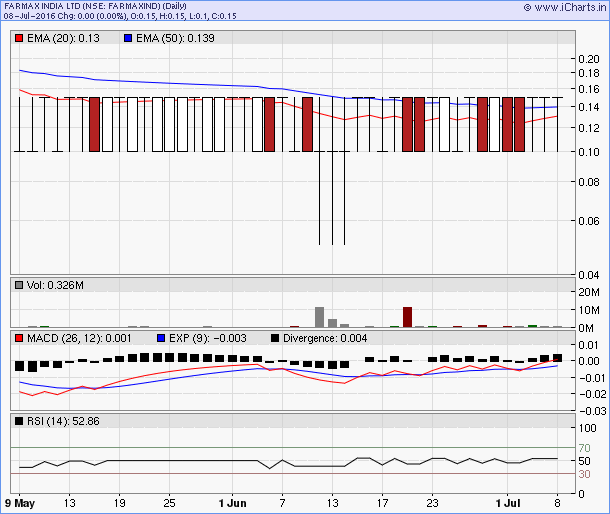Click the 8 date axis label
610x514 pixels.
tap(557, 503)
